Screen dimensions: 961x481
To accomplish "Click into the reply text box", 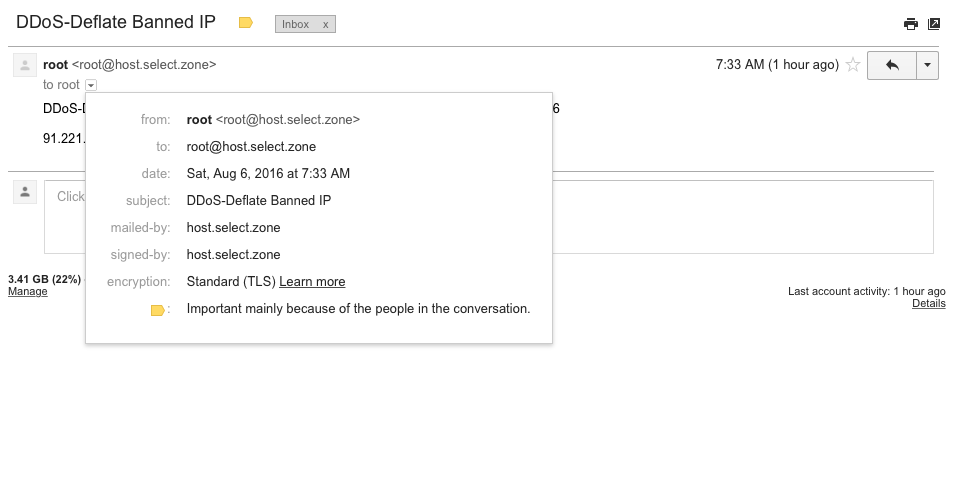I will pyautogui.click(x=488, y=216).
